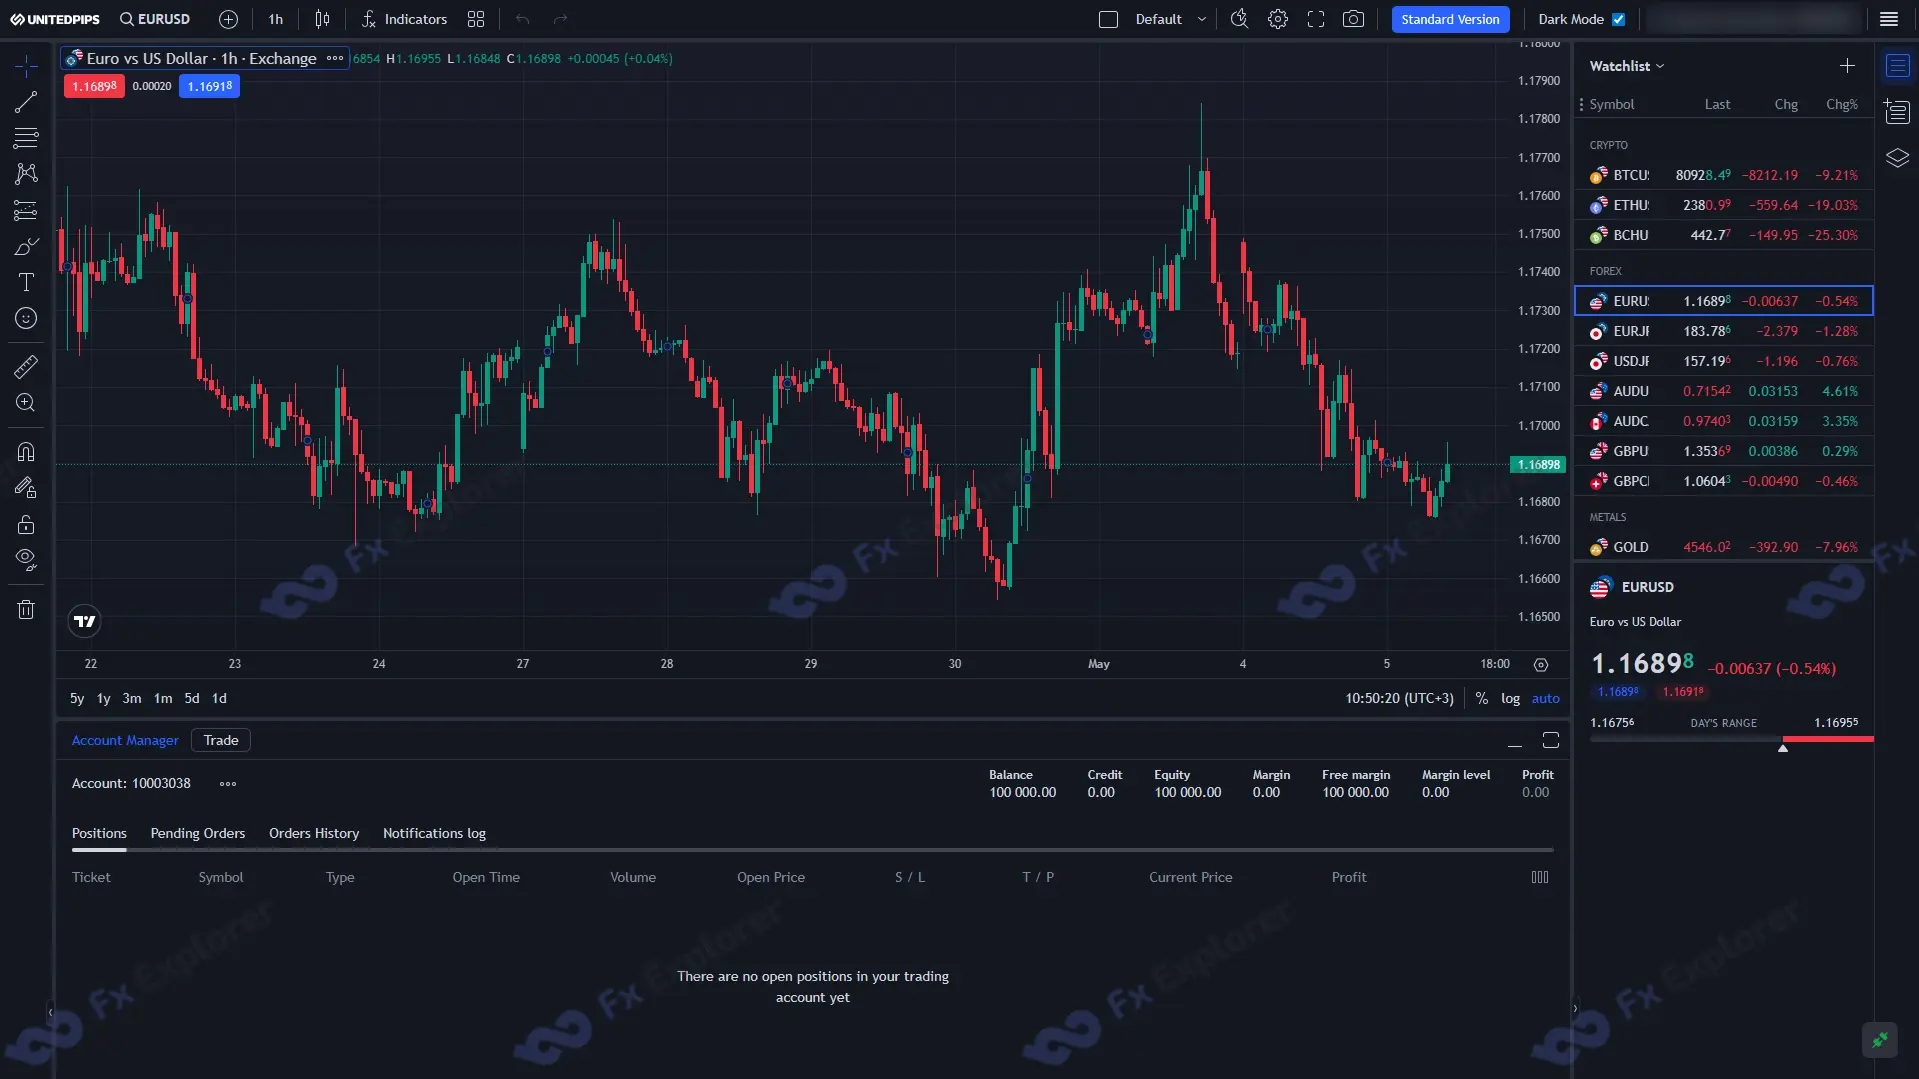Expand the Default layout dropdown
Image resolution: width=1919 pixels, height=1079 pixels.
click(x=1170, y=19)
